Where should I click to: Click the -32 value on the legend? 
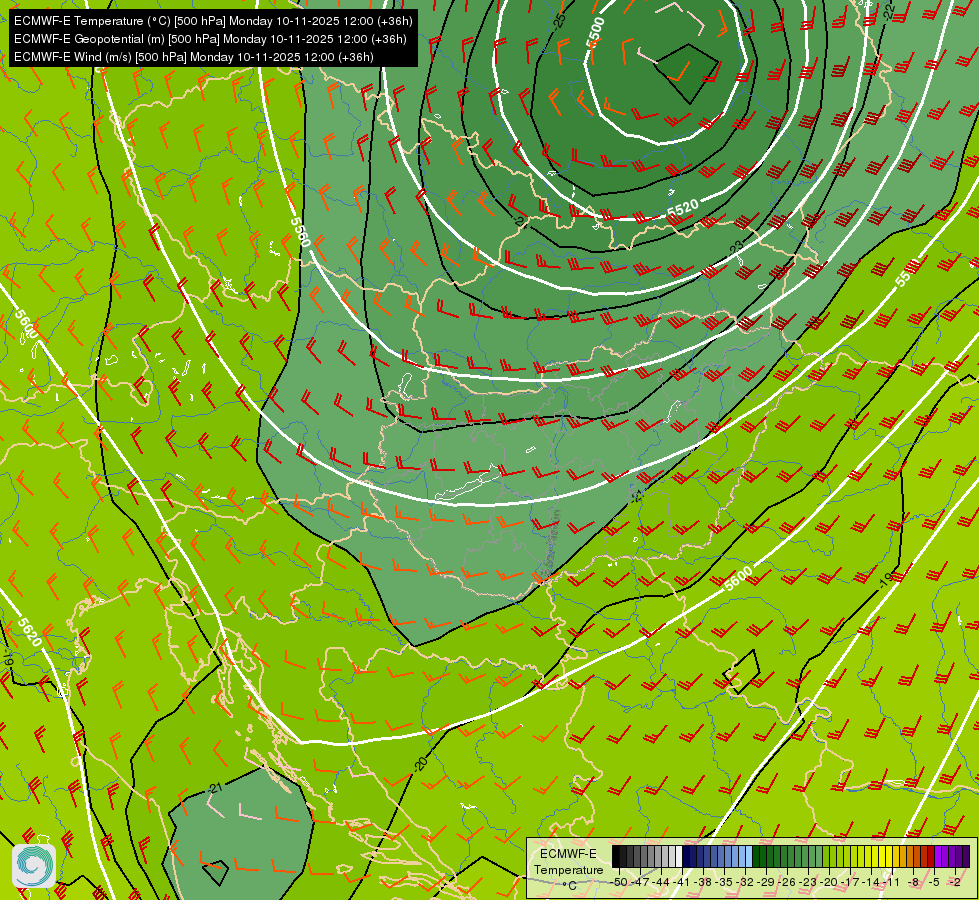[x=745, y=882]
